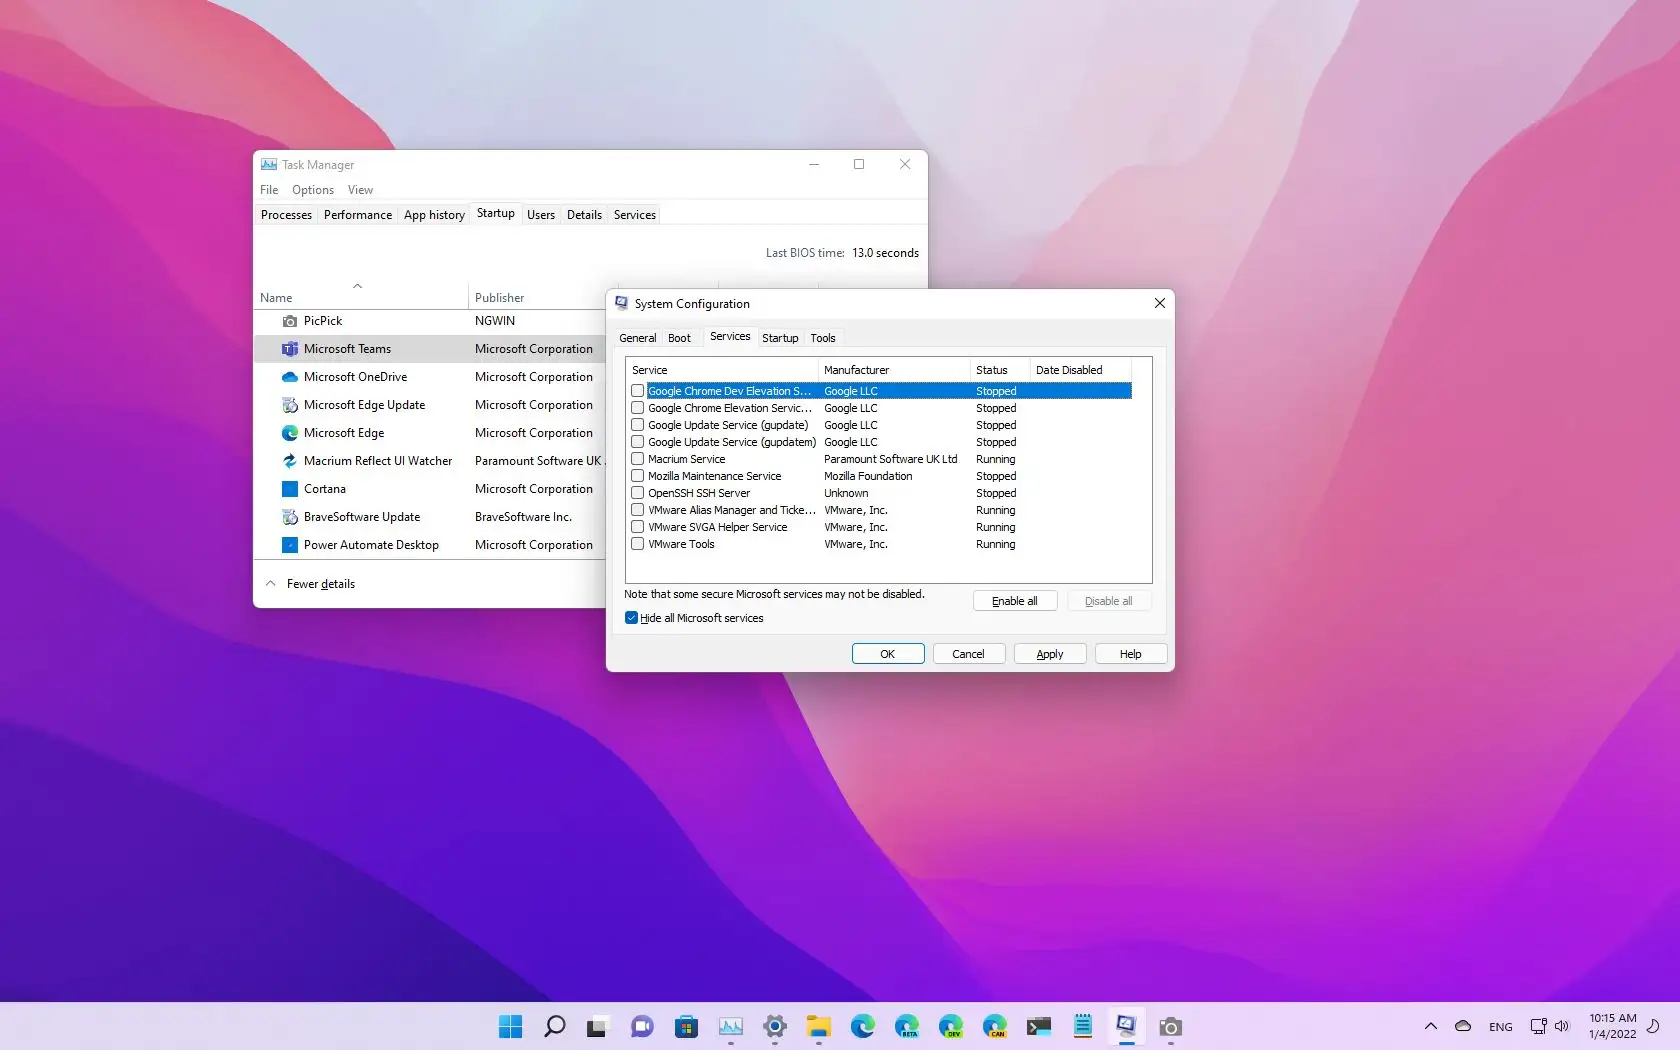Expand hidden icons in the system tray

[1430, 1026]
